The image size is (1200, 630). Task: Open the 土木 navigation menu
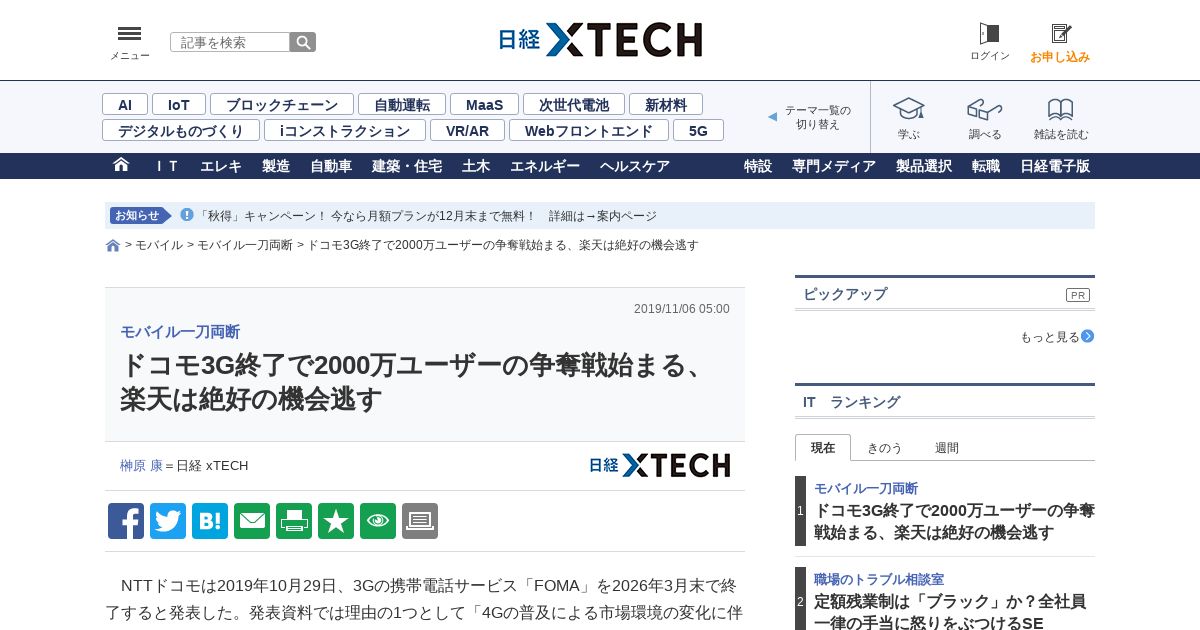coord(476,166)
